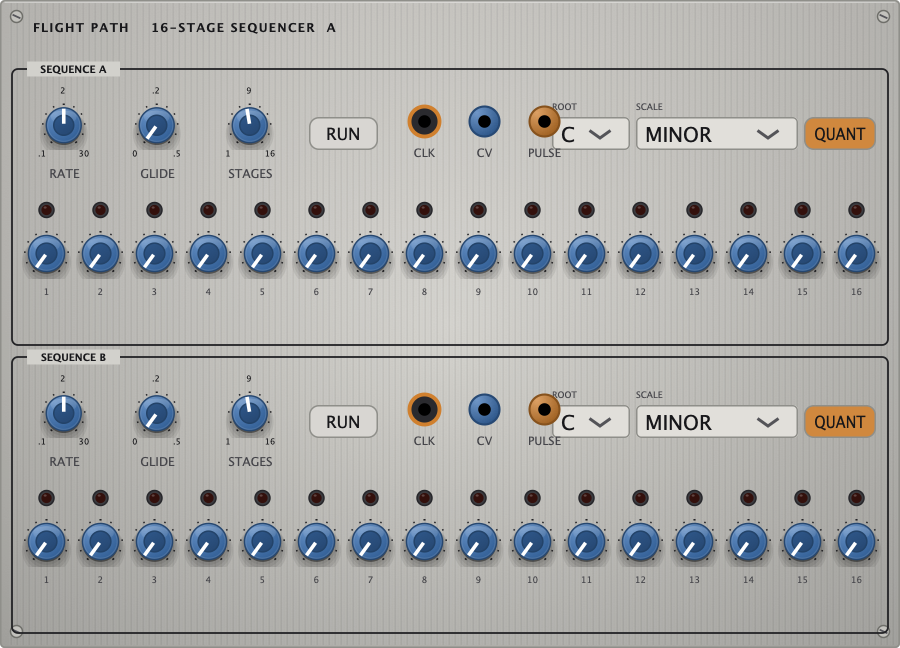Click Sequence A stage 15 knob
This screenshot has height=648, width=900.
pyautogui.click(x=802, y=254)
